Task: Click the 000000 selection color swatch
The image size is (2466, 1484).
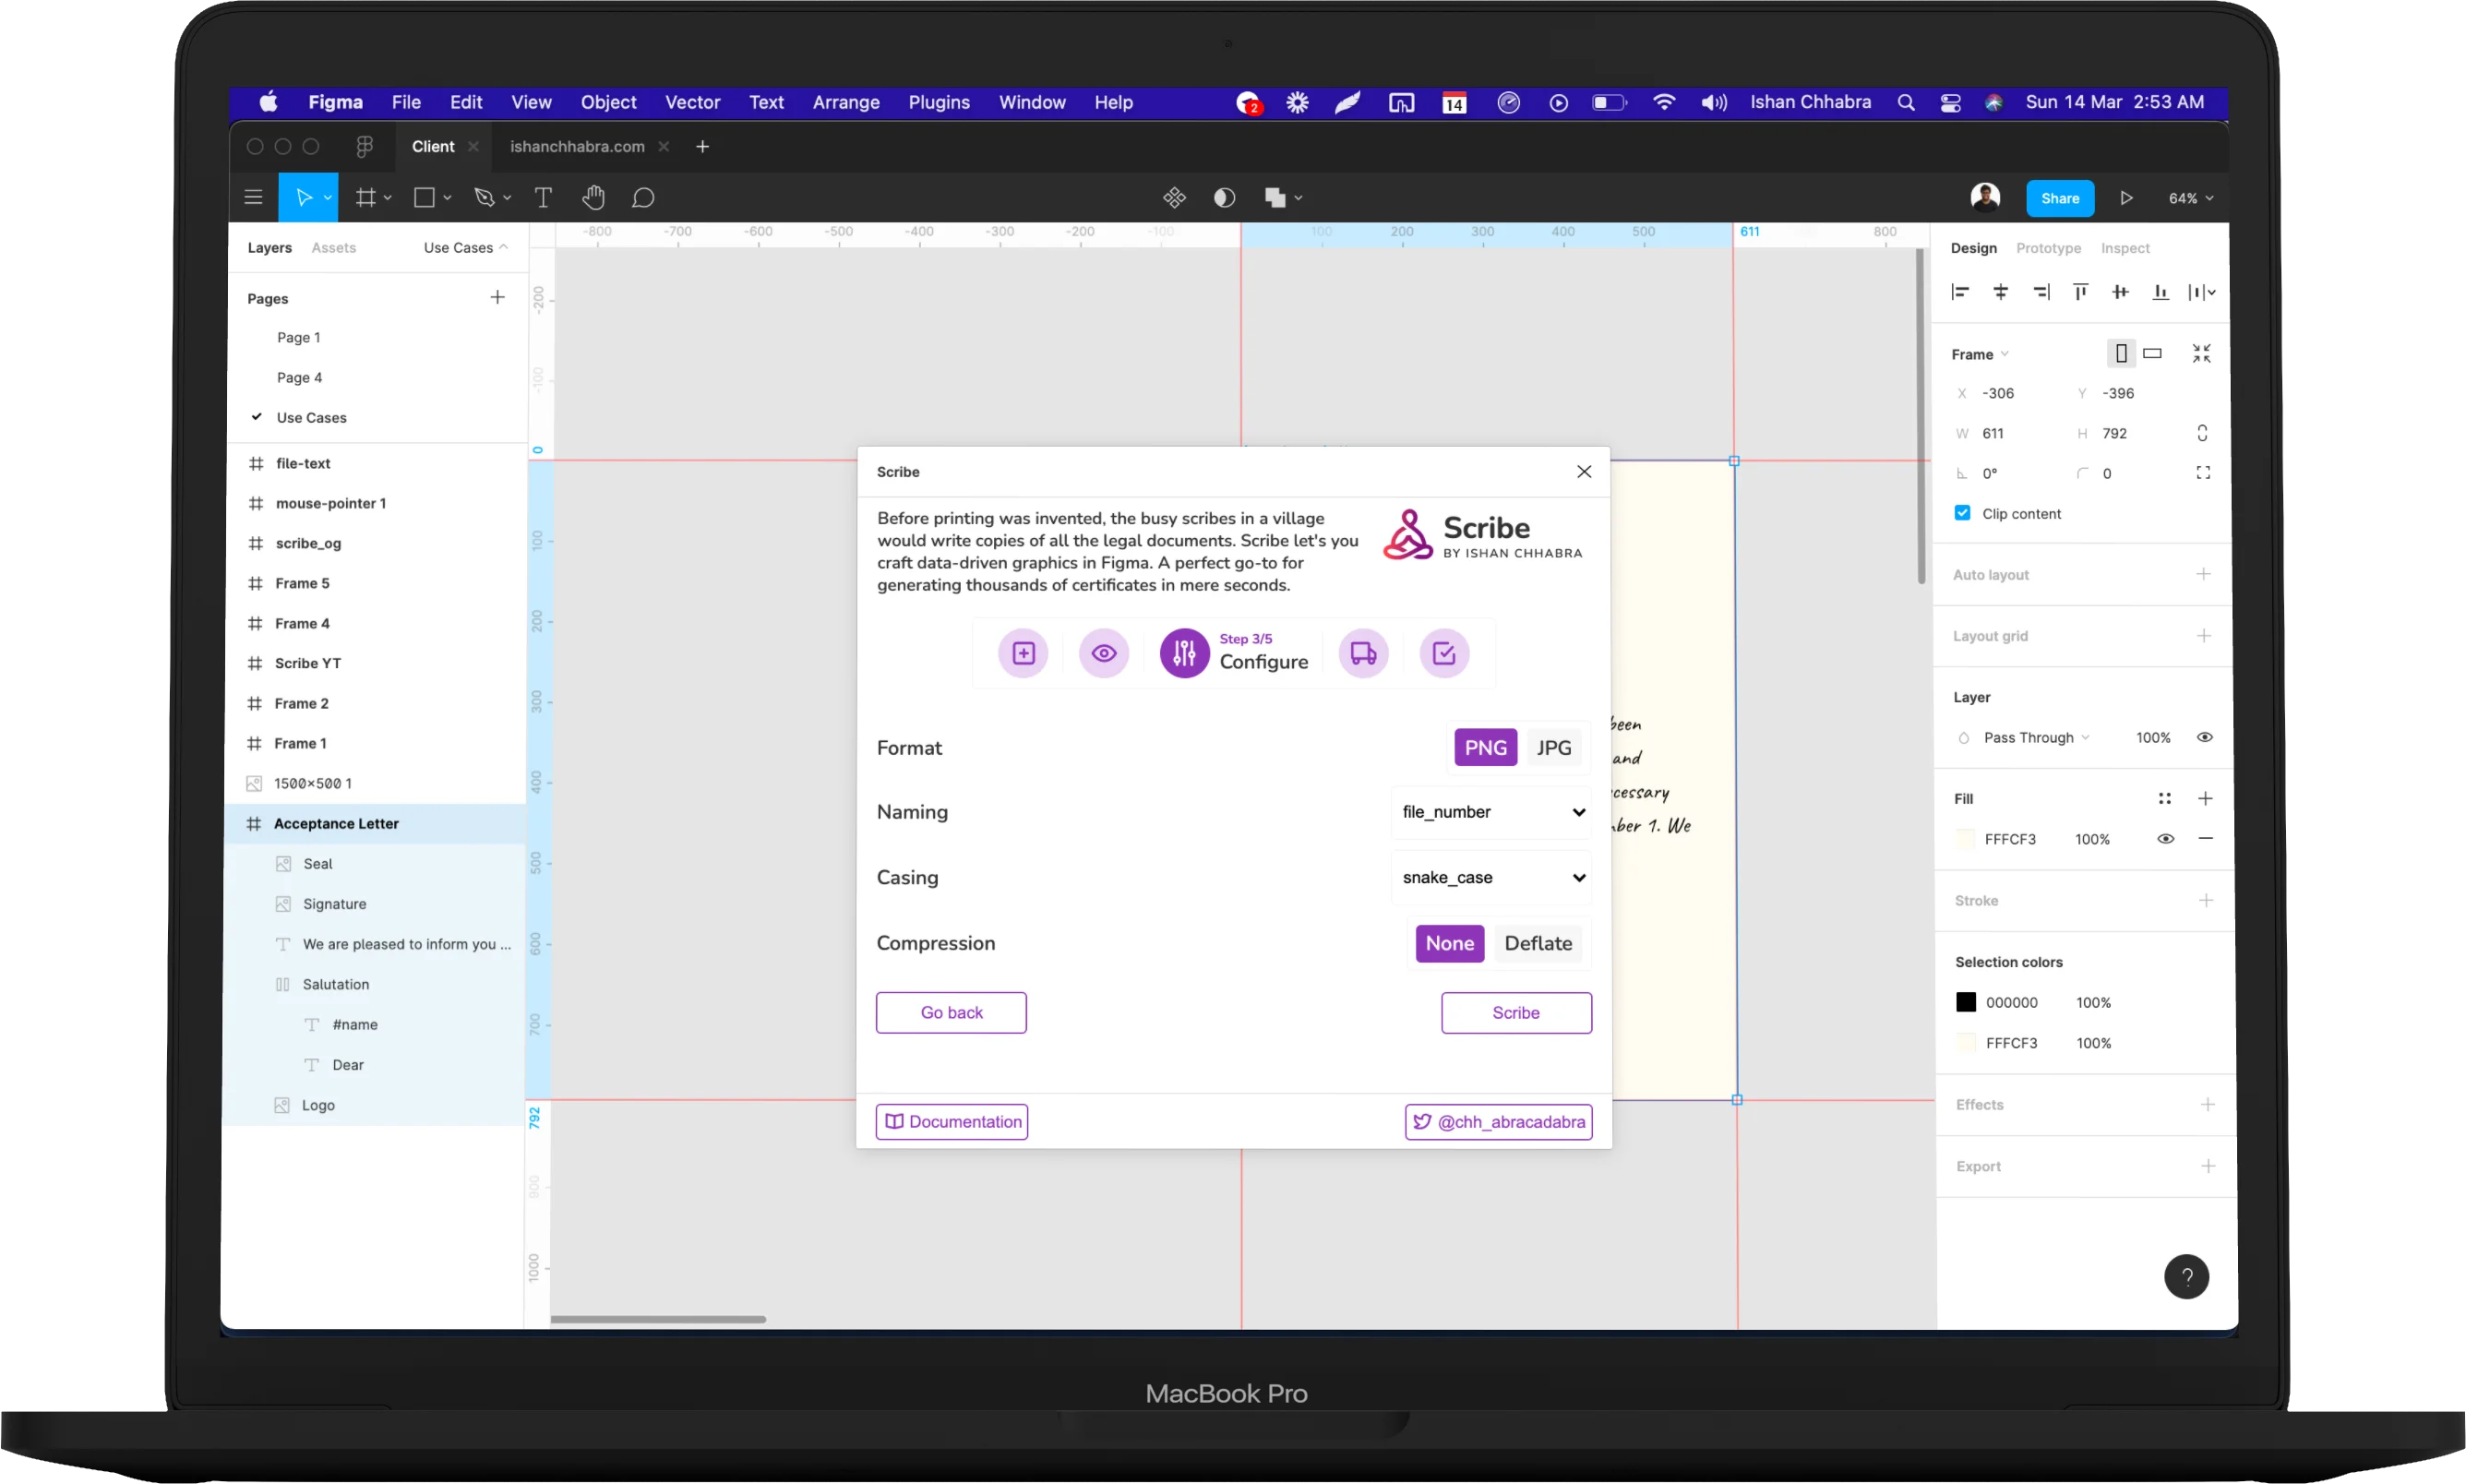Action: [x=1965, y=1002]
